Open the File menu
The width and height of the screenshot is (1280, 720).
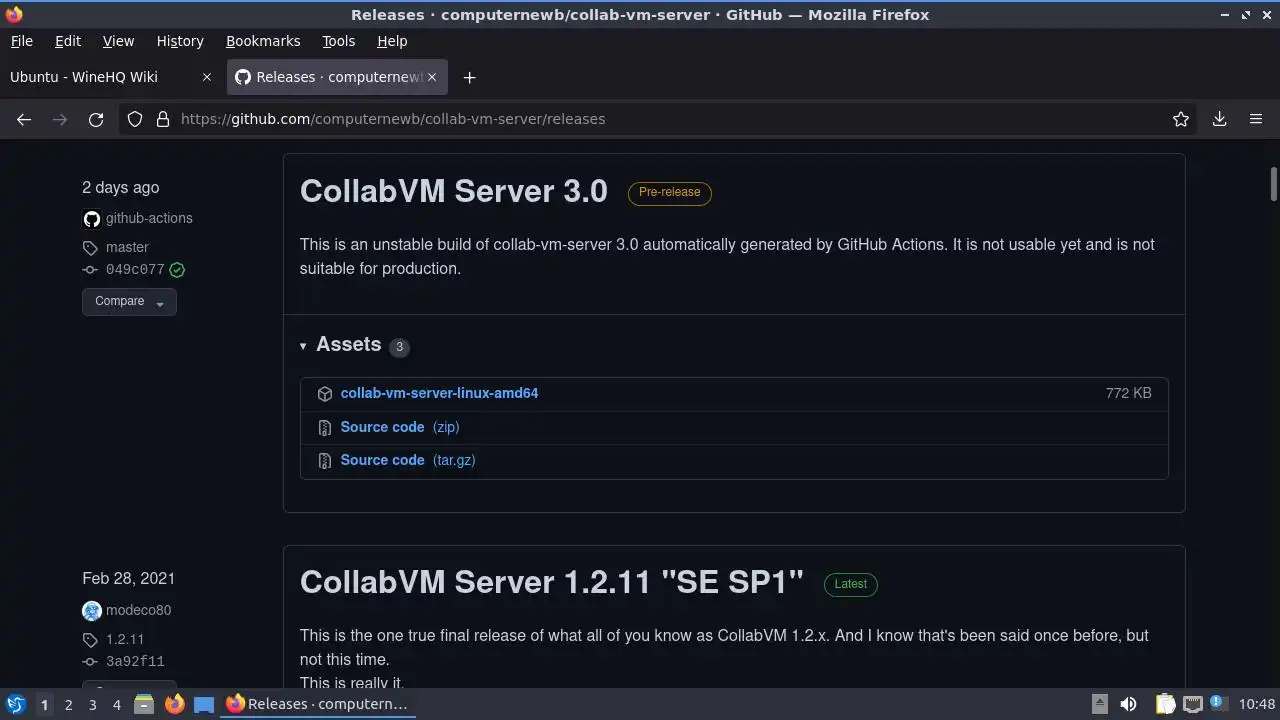click(x=21, y=41)
